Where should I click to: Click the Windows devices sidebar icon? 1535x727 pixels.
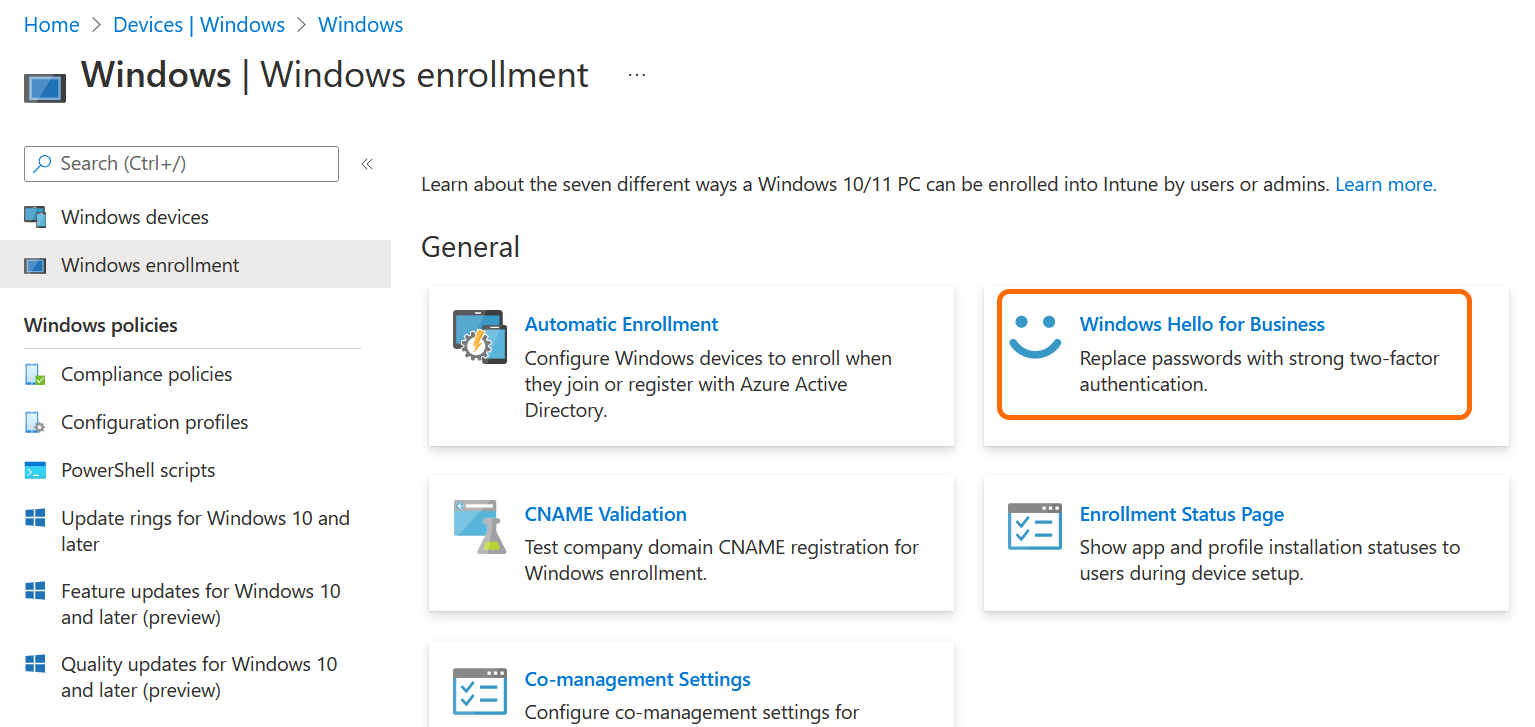[35, 217]
